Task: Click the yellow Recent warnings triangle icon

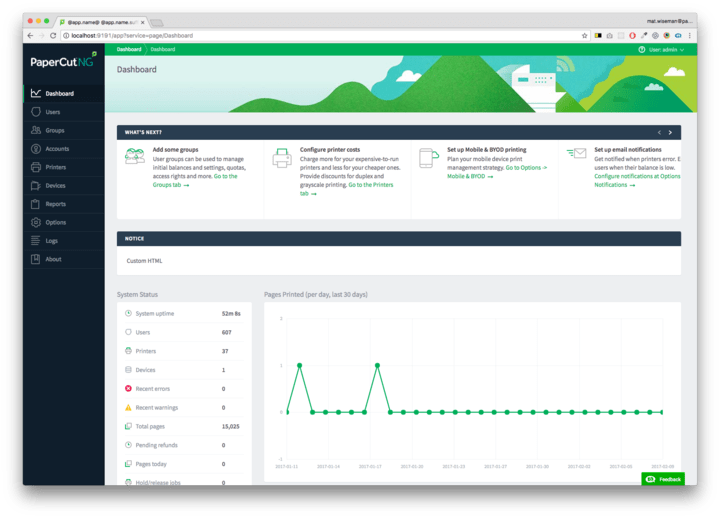Action: click(x=128, y=407)
